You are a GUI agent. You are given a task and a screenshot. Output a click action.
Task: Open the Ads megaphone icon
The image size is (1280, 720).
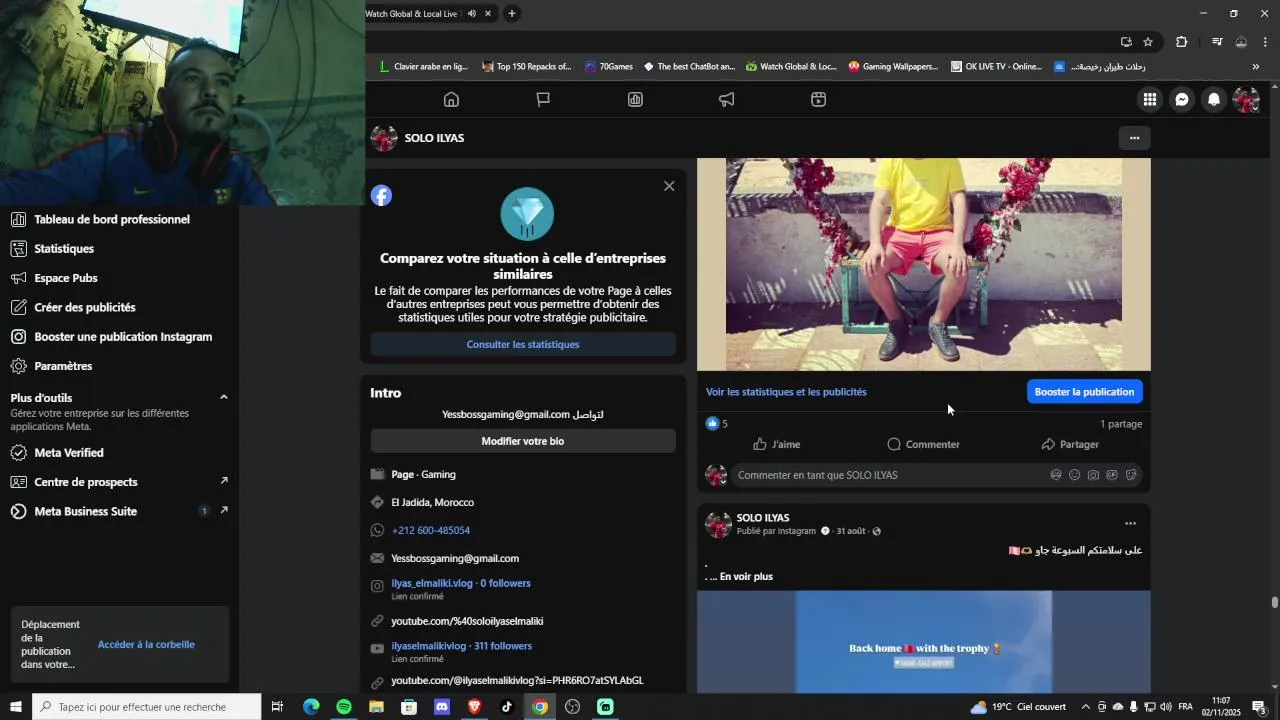[x=727, y=100]
